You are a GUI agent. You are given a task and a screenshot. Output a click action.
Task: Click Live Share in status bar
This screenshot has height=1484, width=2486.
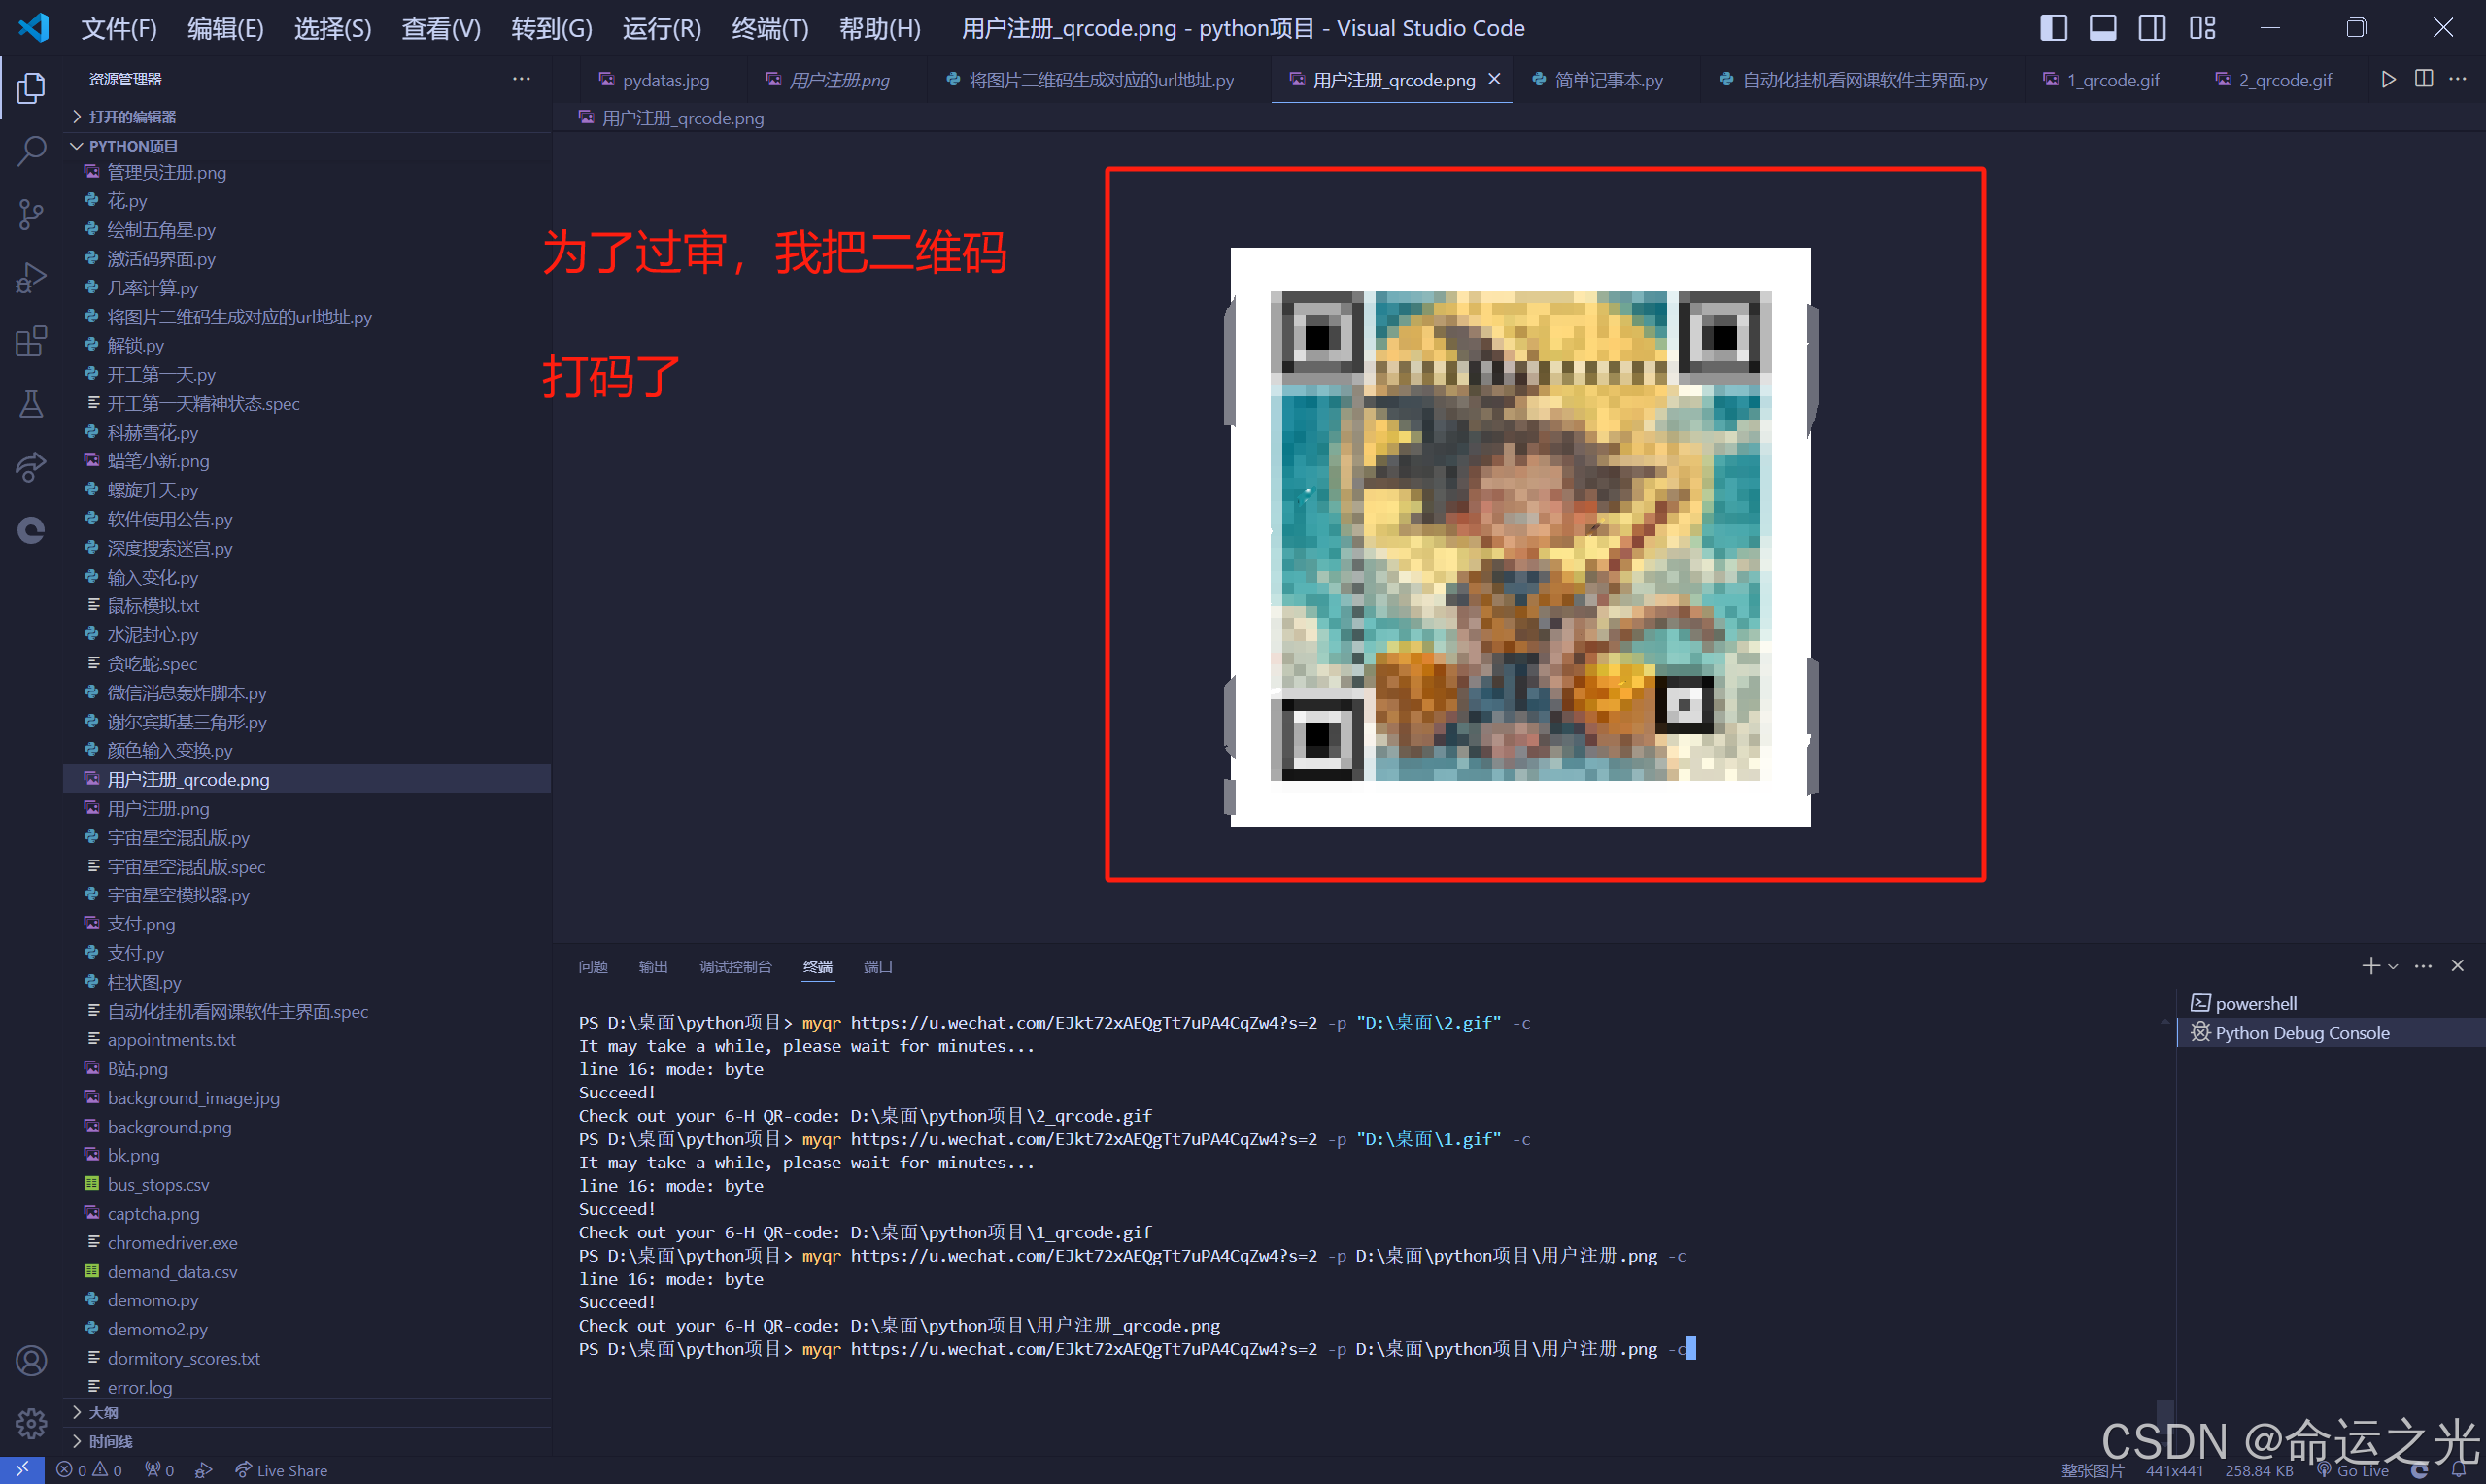tap(281, 1470)
